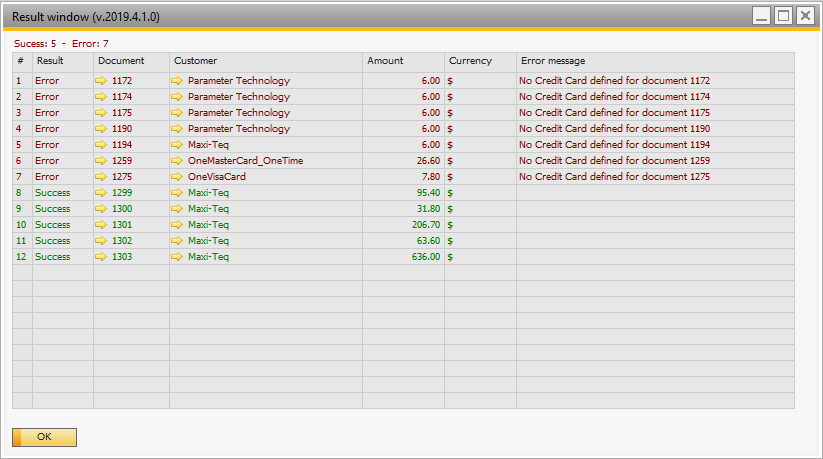Open document 1302 via its link arrow
The image size is (823, 459).
coord(101,241)
